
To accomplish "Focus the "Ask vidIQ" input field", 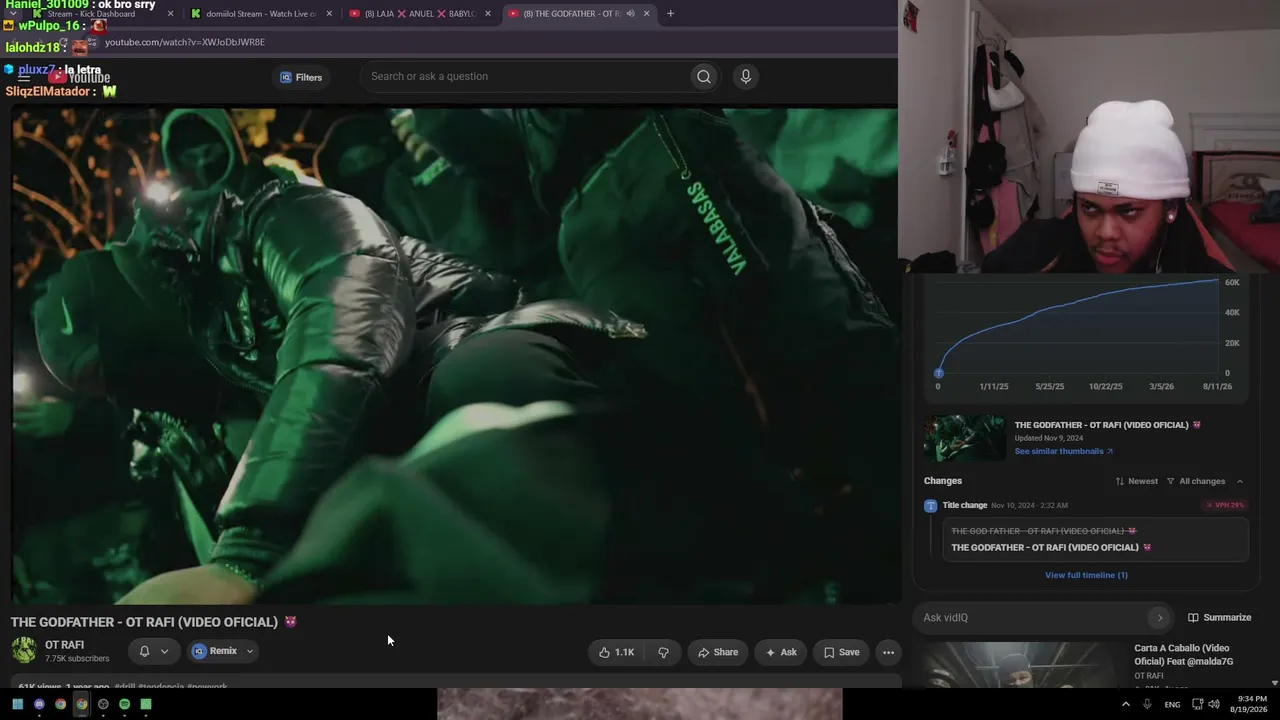I will [1032, 618].
